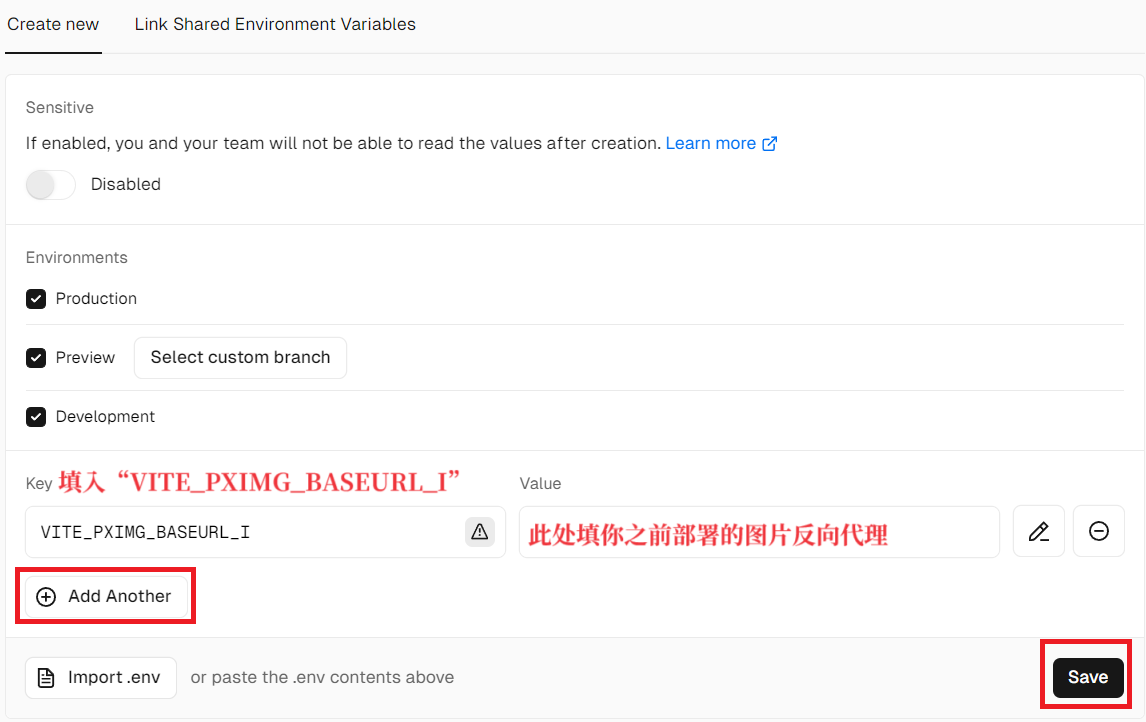The width and height of the screenshot is (1146, 722).
Task: Click the Disabled label beside the switch
Action: tap(126, 185)
